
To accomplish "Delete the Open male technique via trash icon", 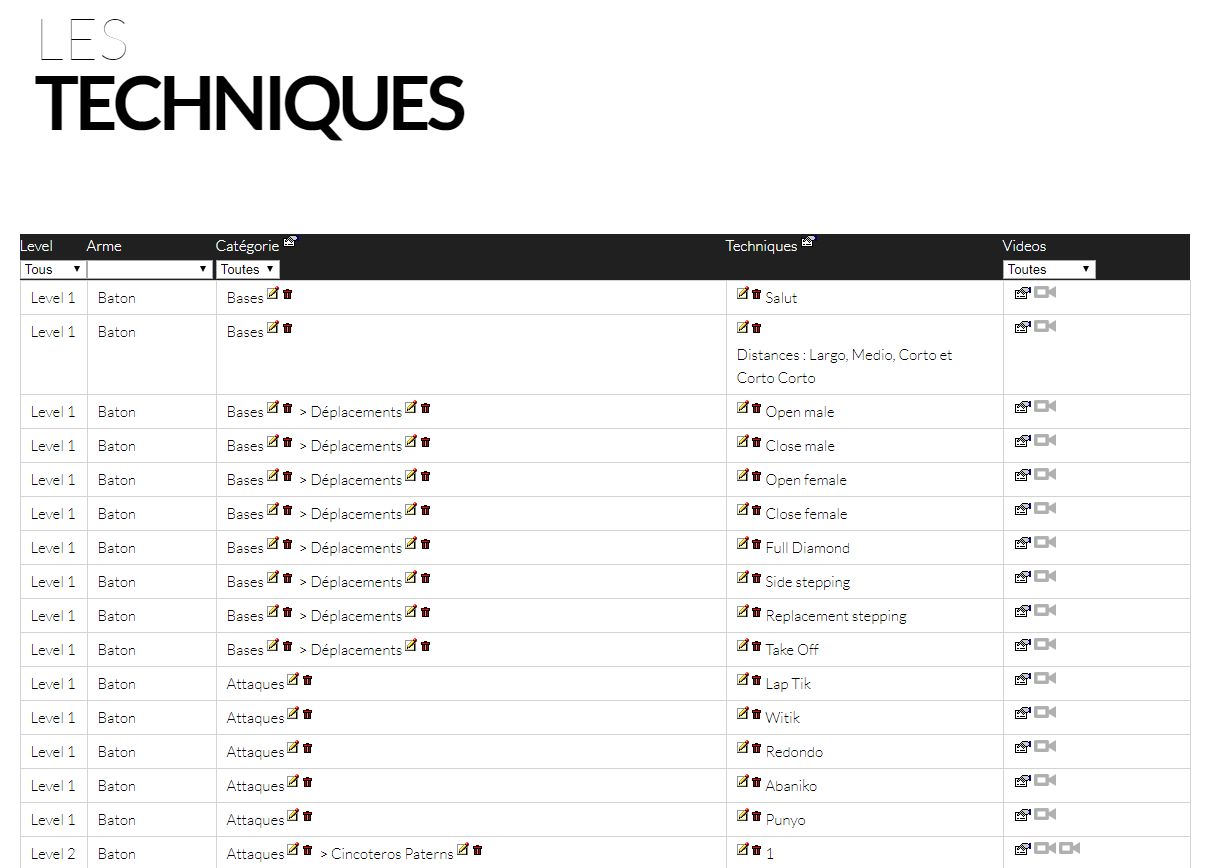I will [x=756, y=408].
